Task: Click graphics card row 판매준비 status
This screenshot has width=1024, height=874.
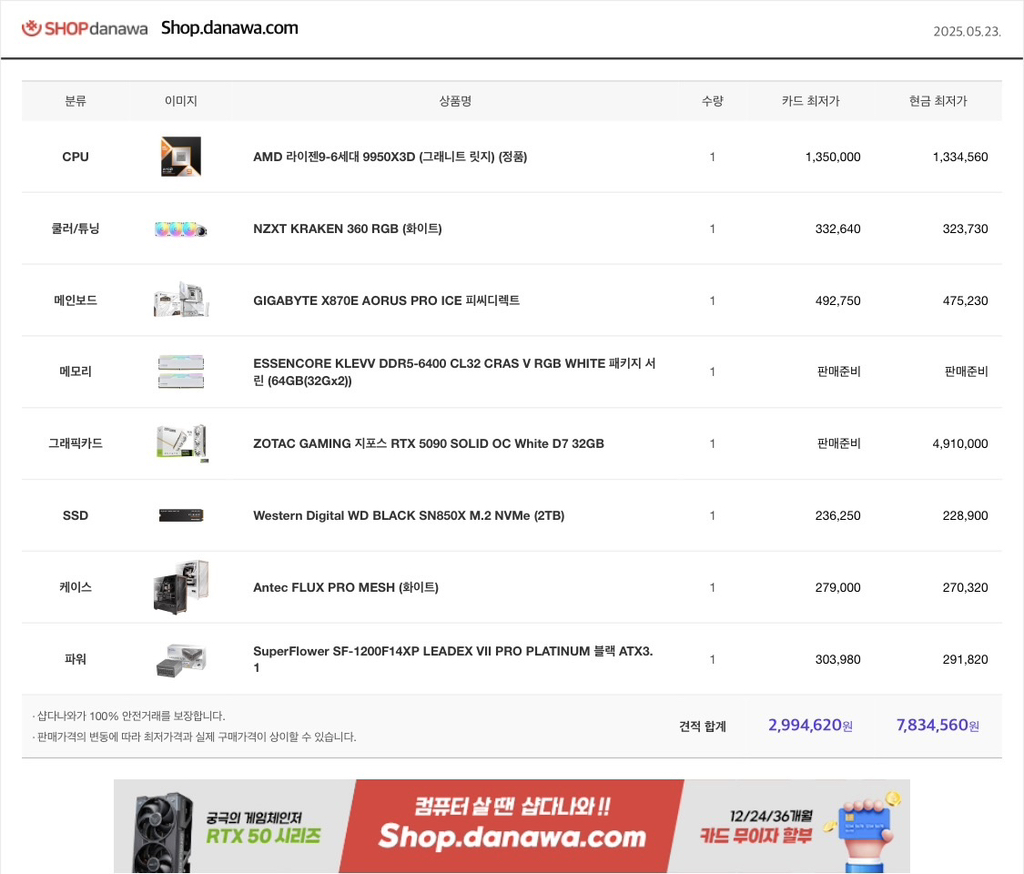Action: (839, 444)
